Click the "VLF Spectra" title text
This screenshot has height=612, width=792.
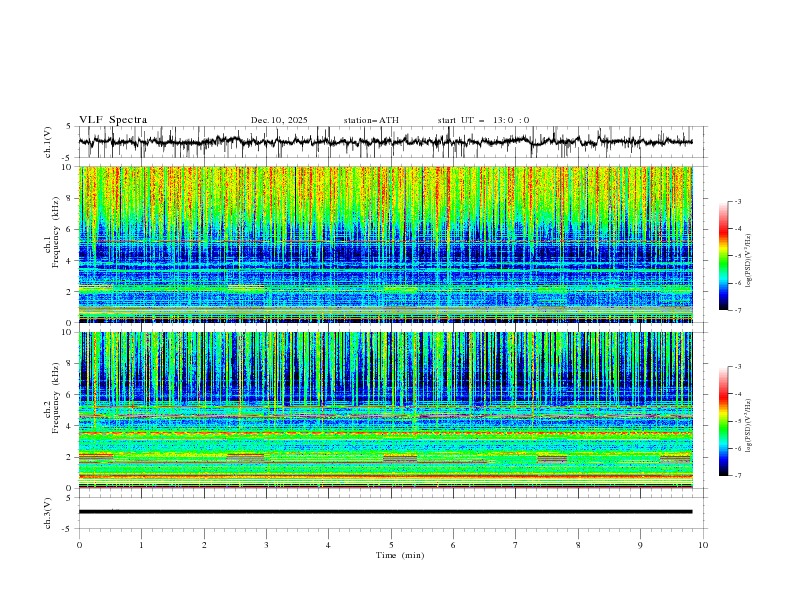click(x=113, y=120)
